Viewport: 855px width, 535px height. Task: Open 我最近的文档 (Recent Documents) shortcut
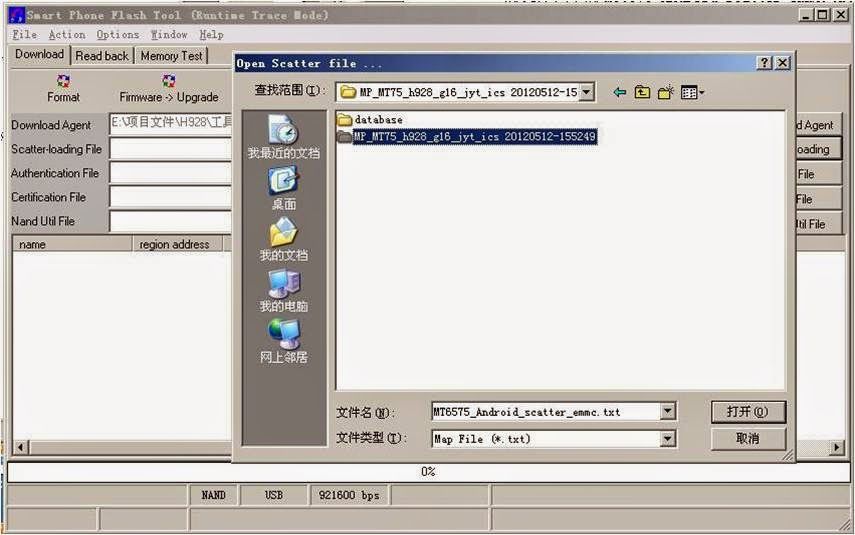click(x=284, y=137)
